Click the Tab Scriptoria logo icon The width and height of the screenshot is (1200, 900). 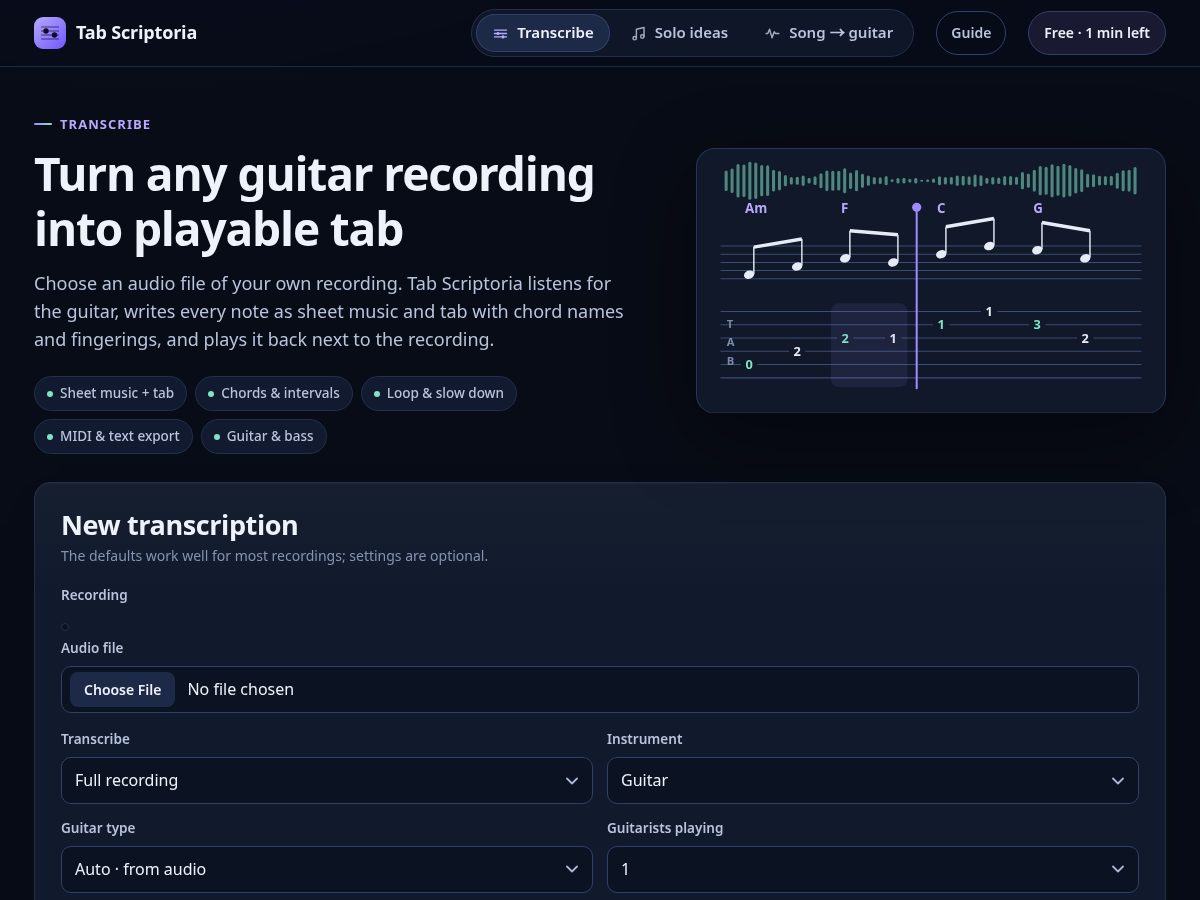click(x=50, y=33)
